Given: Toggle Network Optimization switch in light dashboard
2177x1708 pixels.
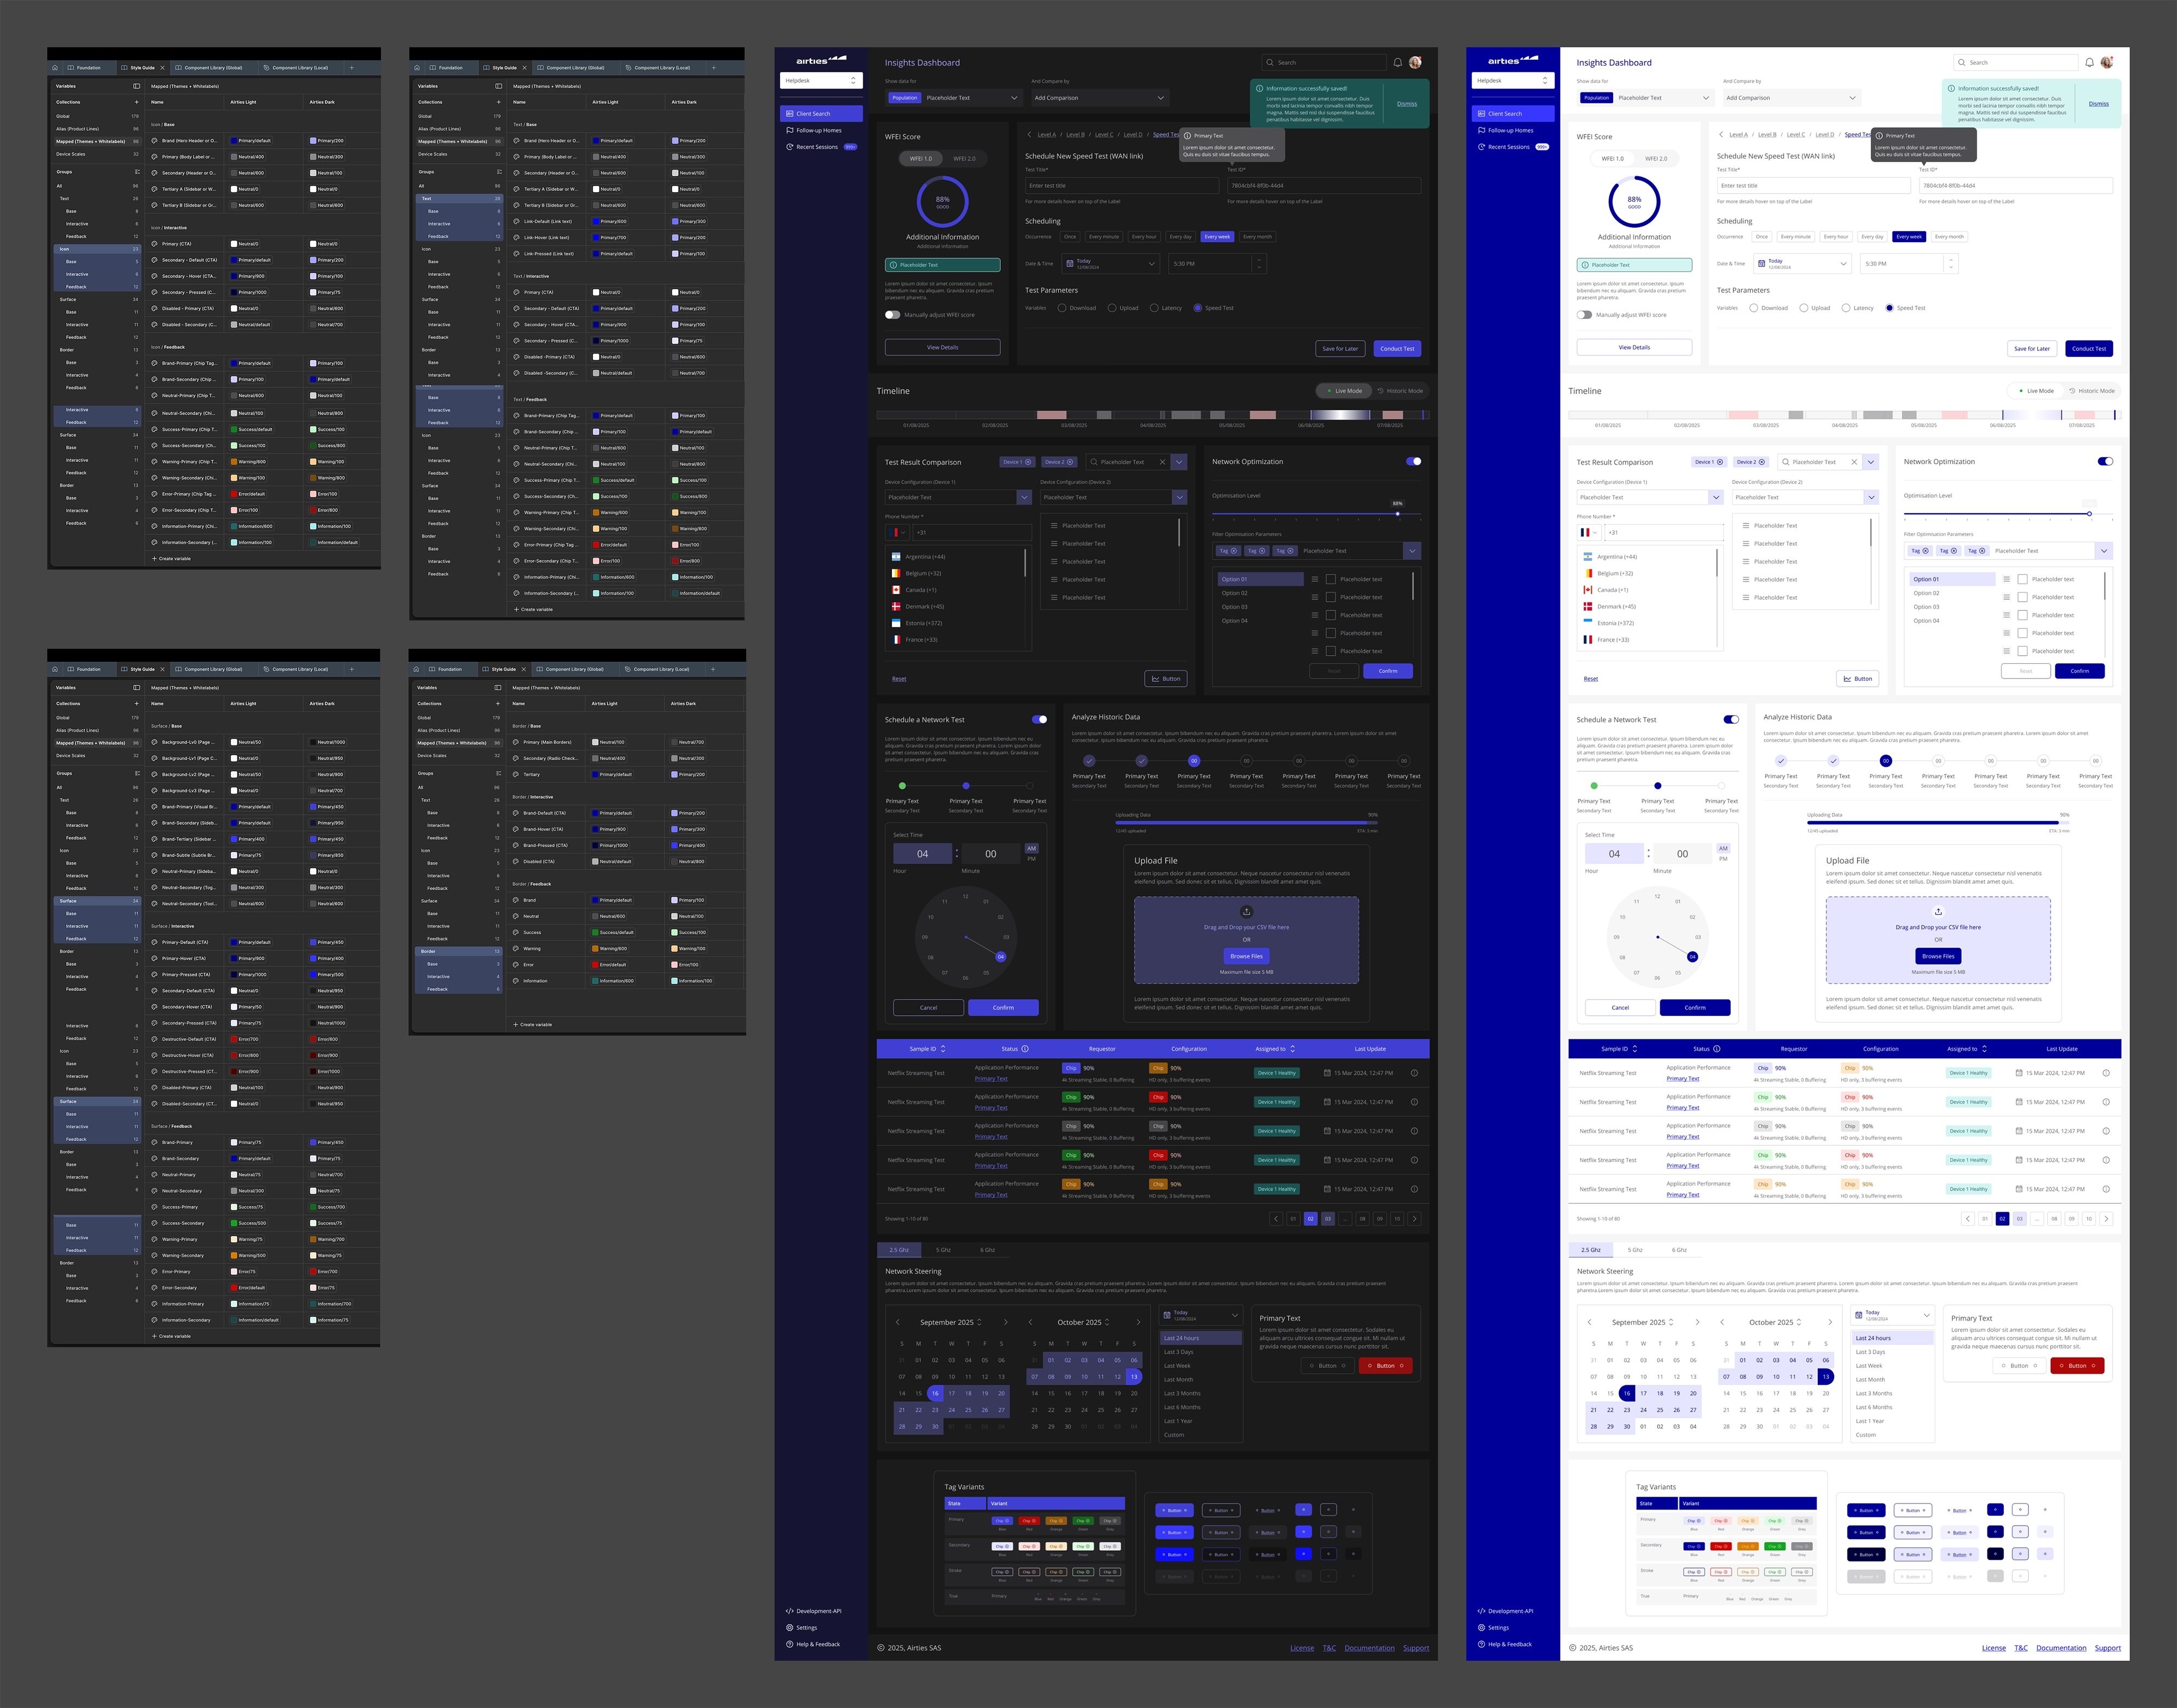Looking at the screenshot, I should pyautogui.click(x=2105, y=462).
